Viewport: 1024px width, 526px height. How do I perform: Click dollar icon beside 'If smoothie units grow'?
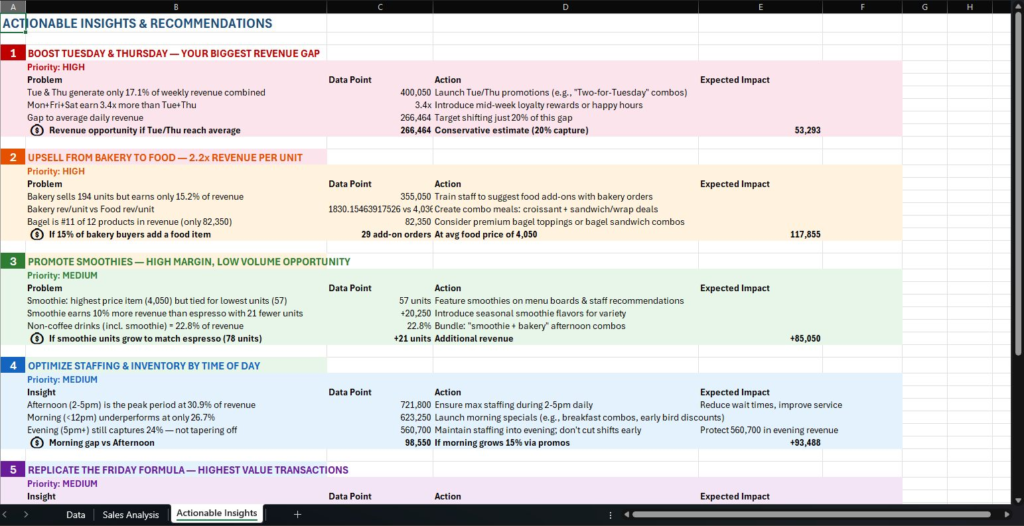point(37,338)
